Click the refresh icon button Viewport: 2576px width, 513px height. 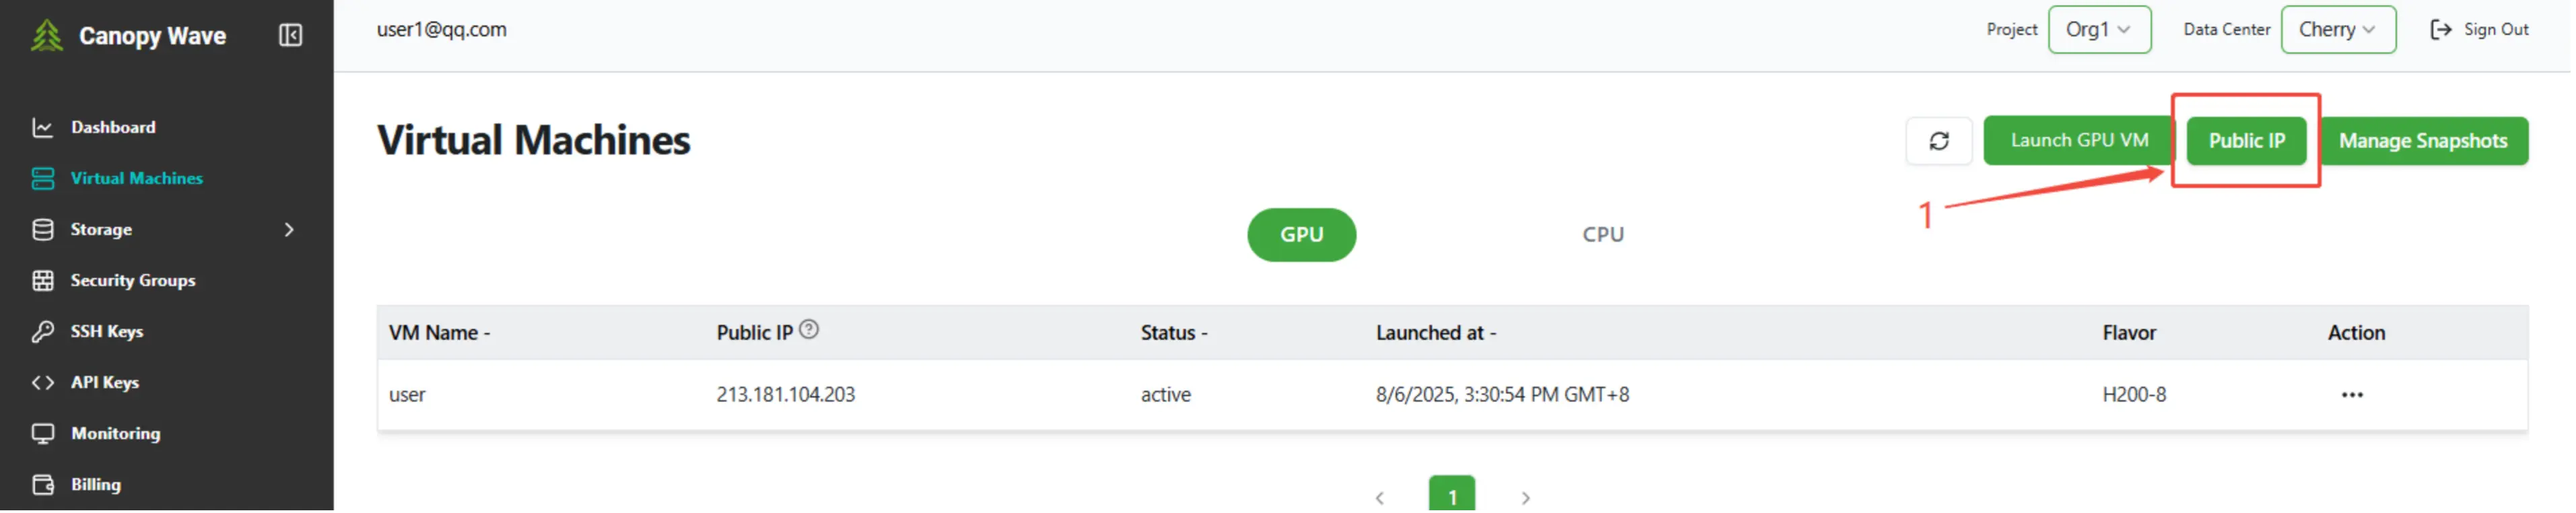point(1938,141)
